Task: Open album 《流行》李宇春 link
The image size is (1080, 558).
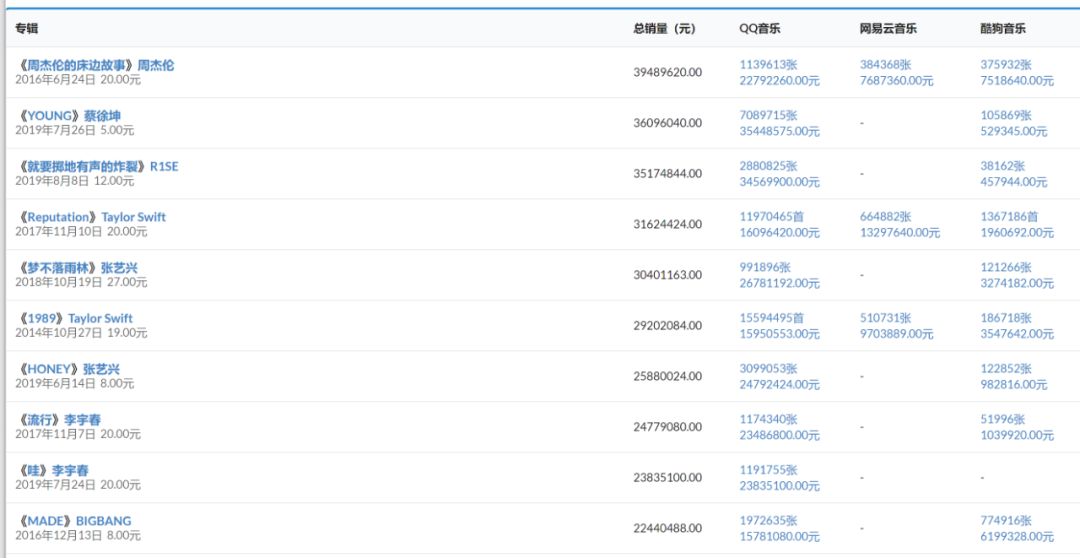Action: click(x=59, y=420)
